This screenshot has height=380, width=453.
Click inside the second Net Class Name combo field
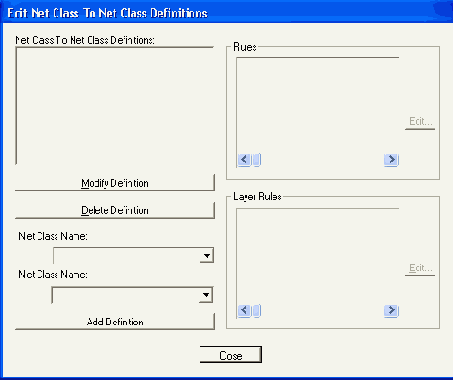[126, 295]
